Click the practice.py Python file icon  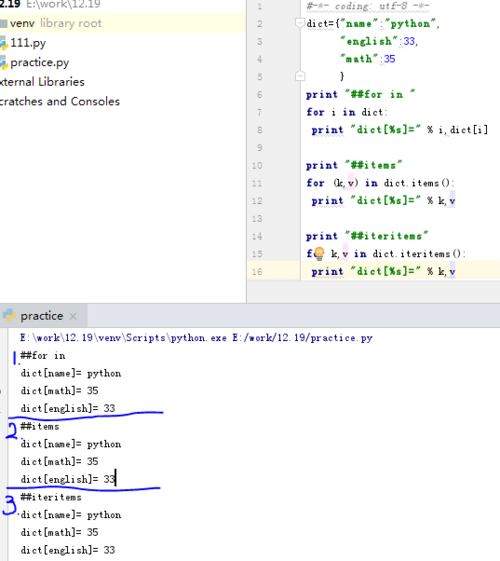[3, 63]
